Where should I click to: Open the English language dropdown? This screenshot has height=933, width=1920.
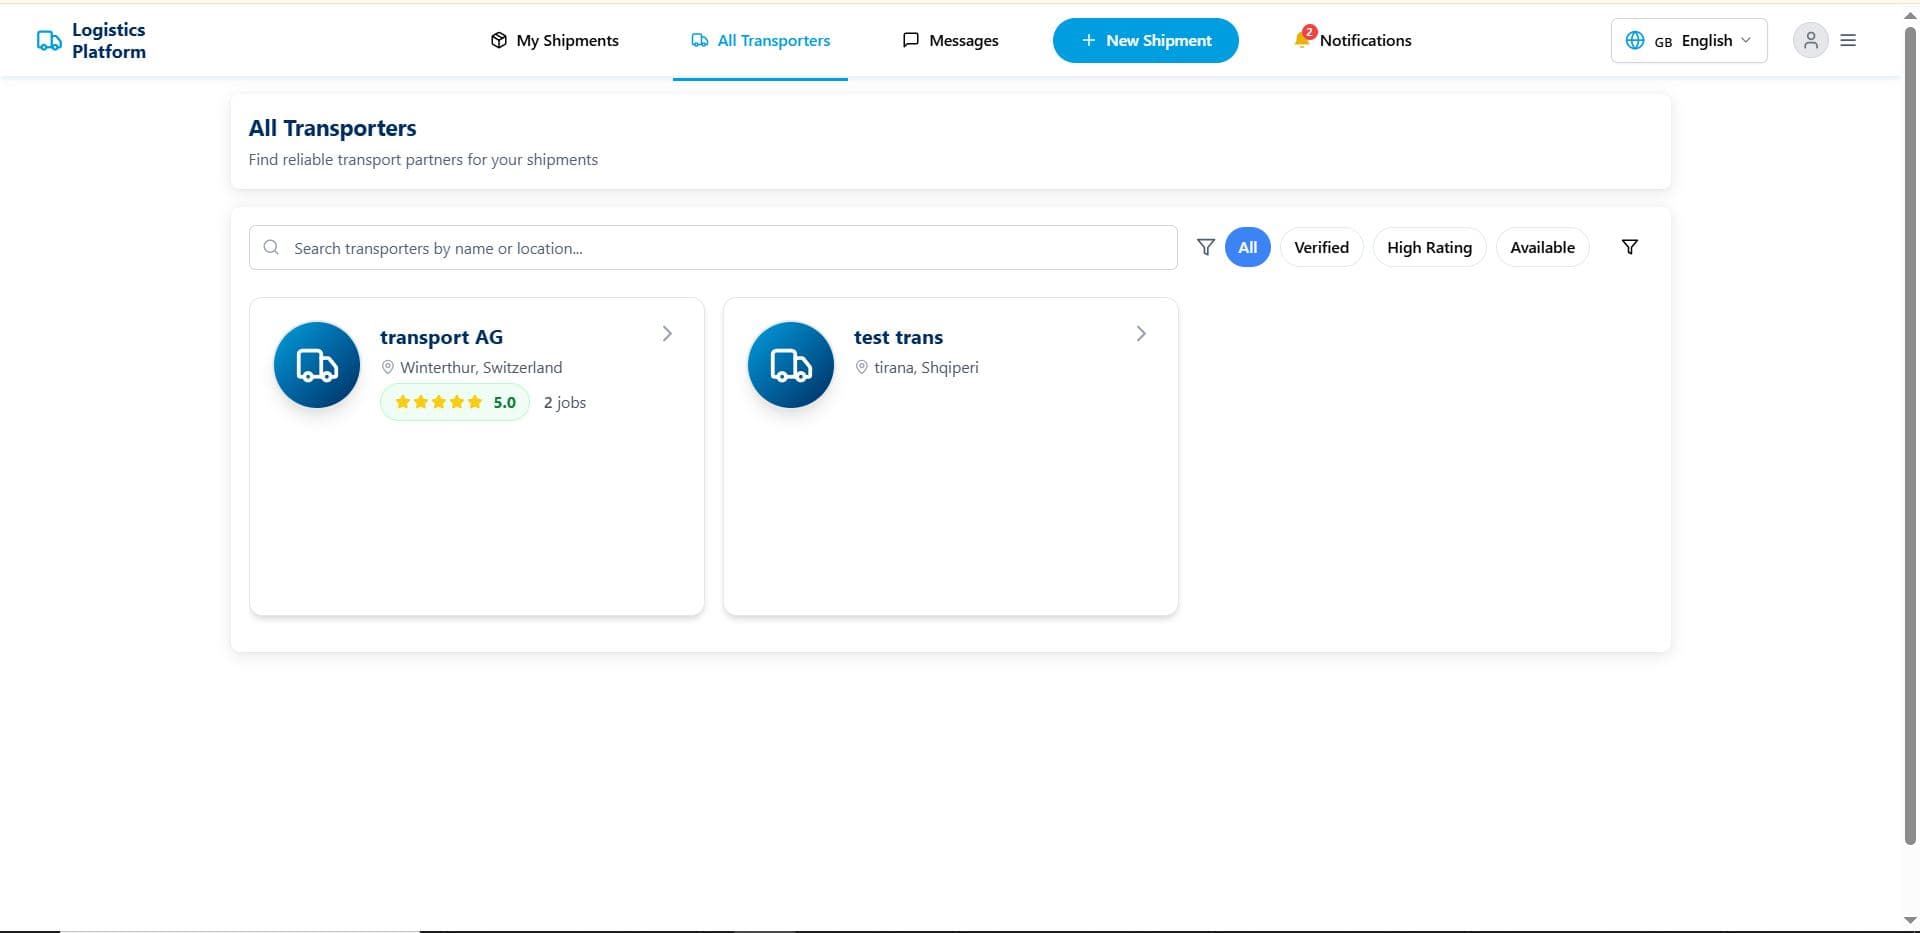(1688, 40)
